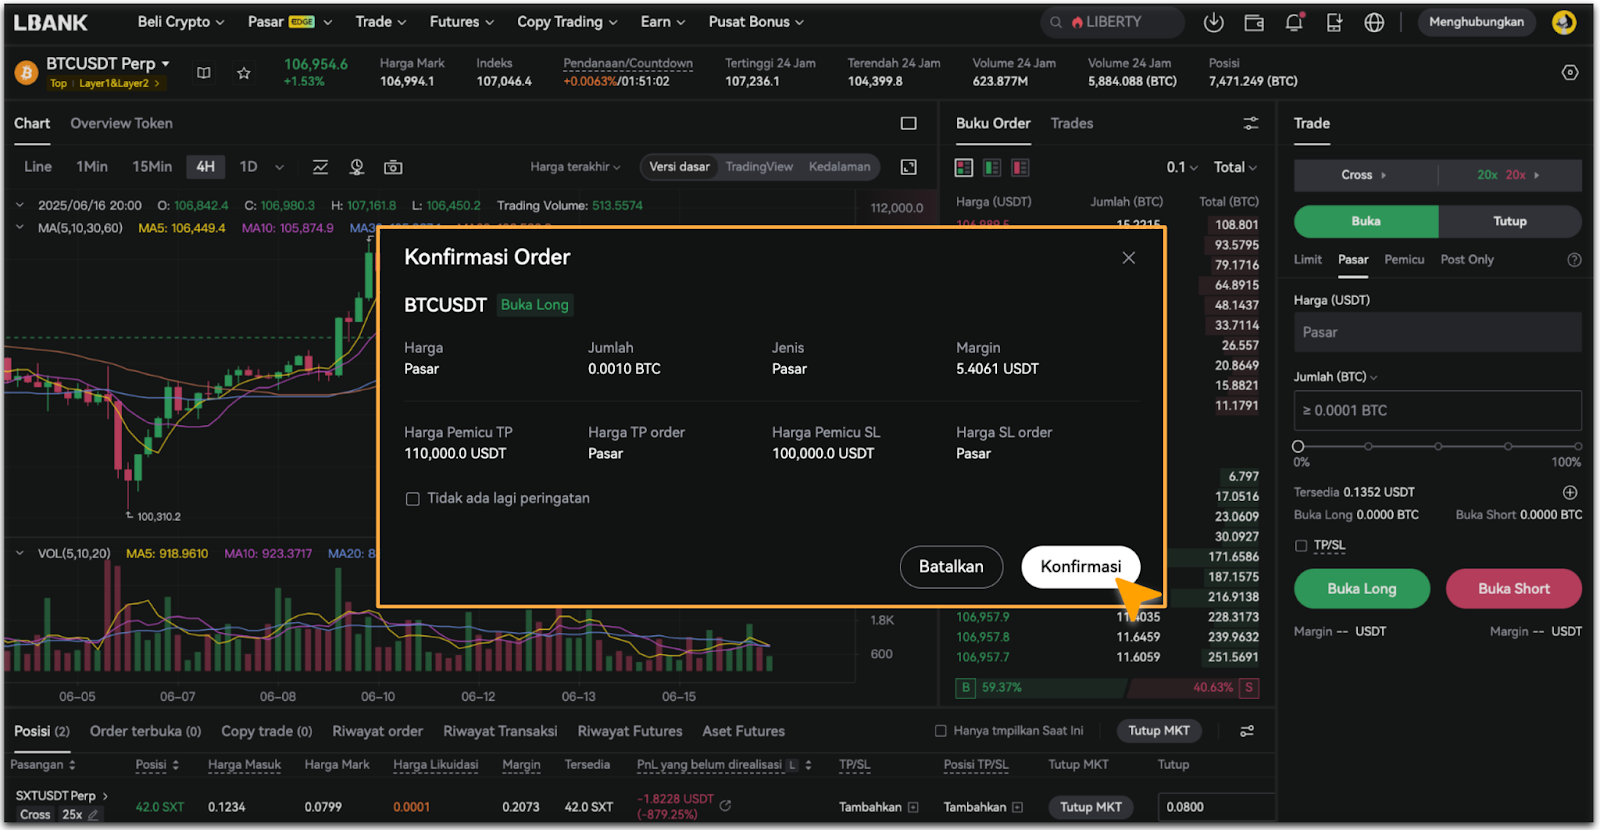
Task: Enable the TP/SL checkbox
Action: point(1301,546)
